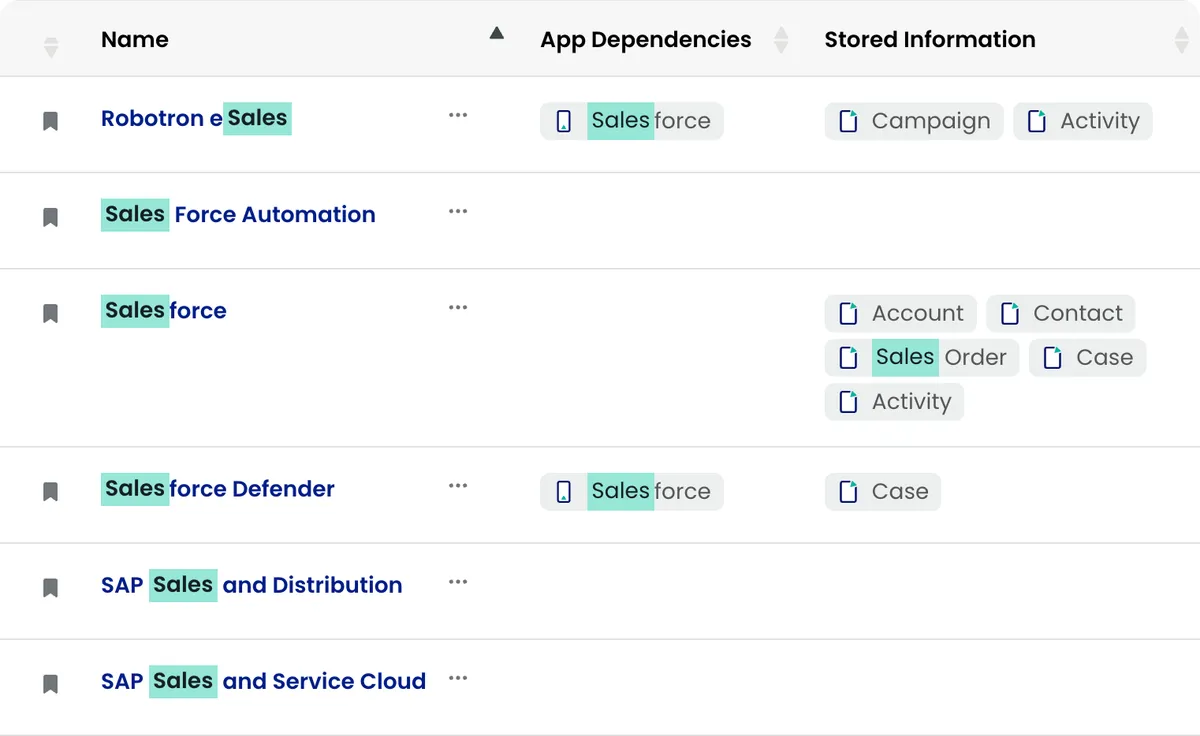The image size is (1200, 736).
Task: Click sort arrows in the bookmark column header
Action: click(x=51, y=47)
